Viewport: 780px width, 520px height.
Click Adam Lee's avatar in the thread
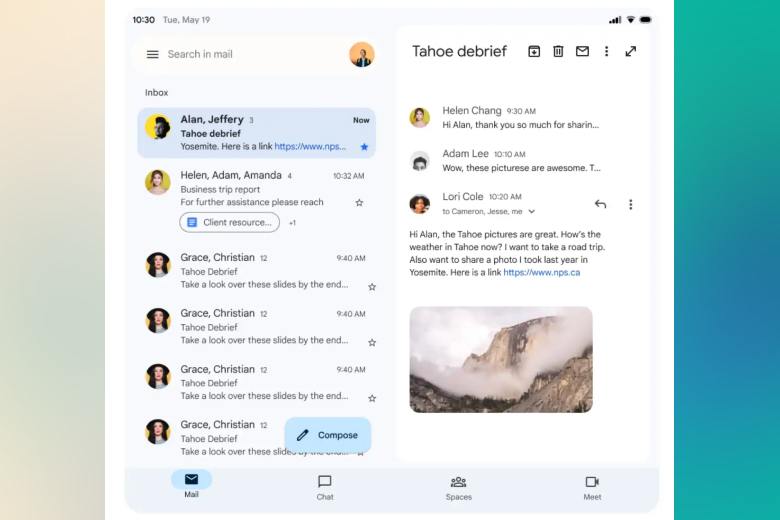(x=419, y=161)
